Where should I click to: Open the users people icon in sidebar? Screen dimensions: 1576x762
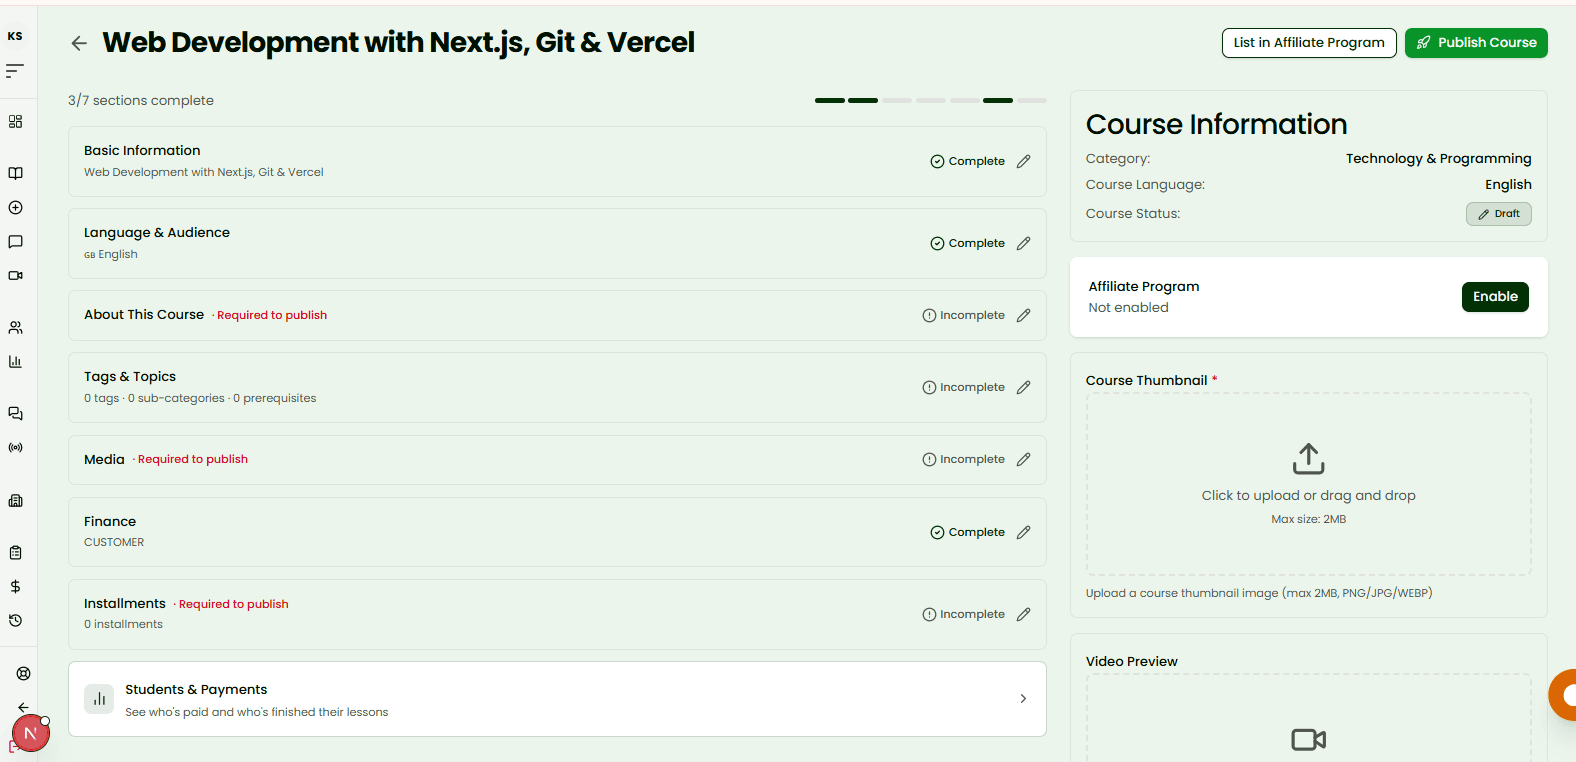coord(15,328)
